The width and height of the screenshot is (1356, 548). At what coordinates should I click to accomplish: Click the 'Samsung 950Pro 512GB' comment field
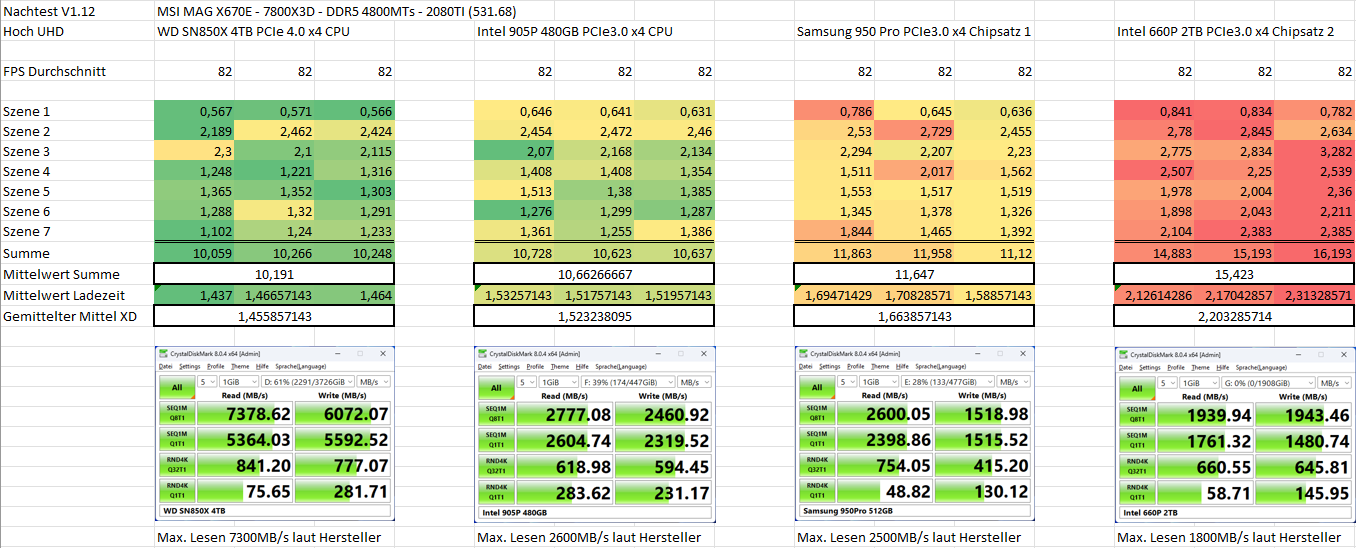[x=916, y=512]
